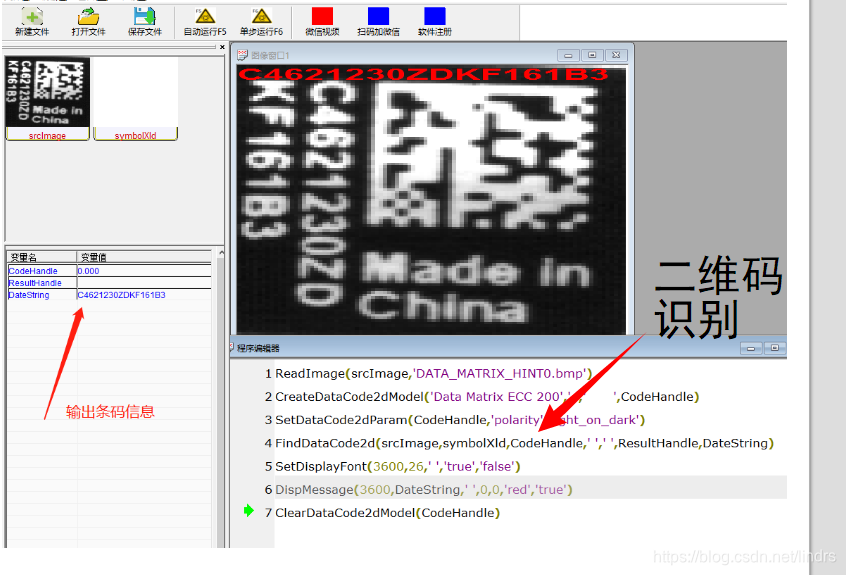Image resolution: width=846 pixels, height=575 pixels.
Task: Minimize the 程序编辑器 program editor
Action: pyautogui.click(x=751, y=348)
